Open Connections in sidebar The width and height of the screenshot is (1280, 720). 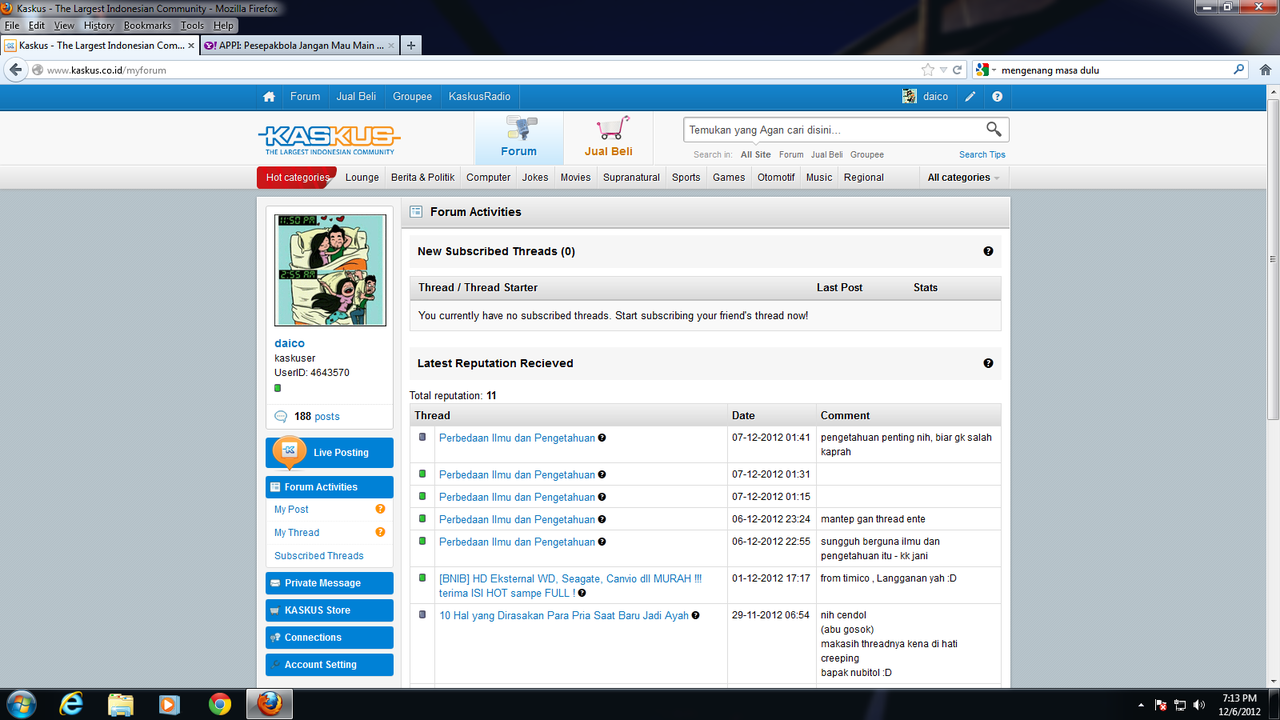tap(330, 637)
